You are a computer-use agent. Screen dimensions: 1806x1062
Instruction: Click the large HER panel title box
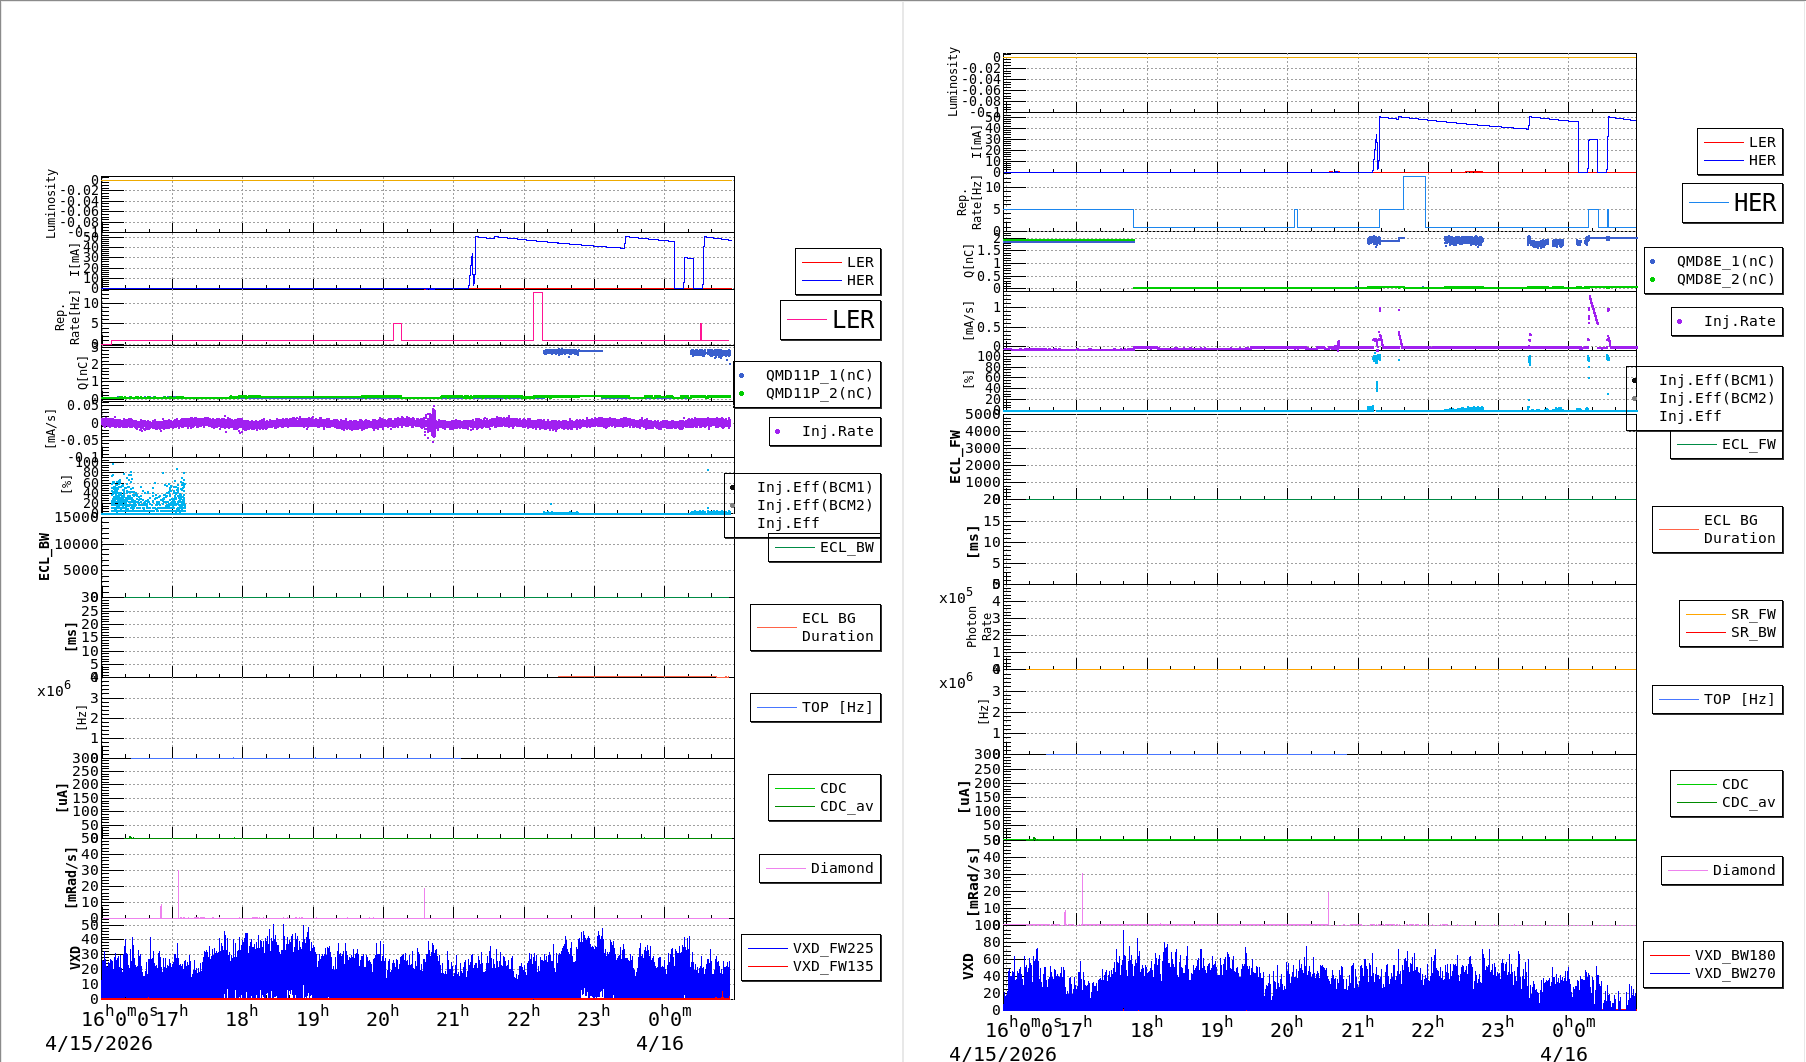1732,203
